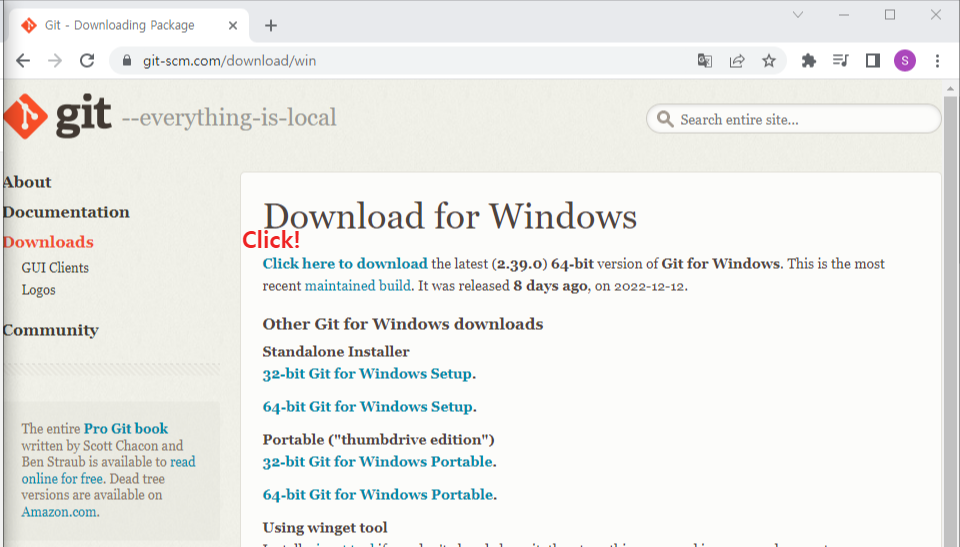Viewport: 960px width, 547px height.
Task: Click the Using winget tool heading
Action: click(325, 527)
